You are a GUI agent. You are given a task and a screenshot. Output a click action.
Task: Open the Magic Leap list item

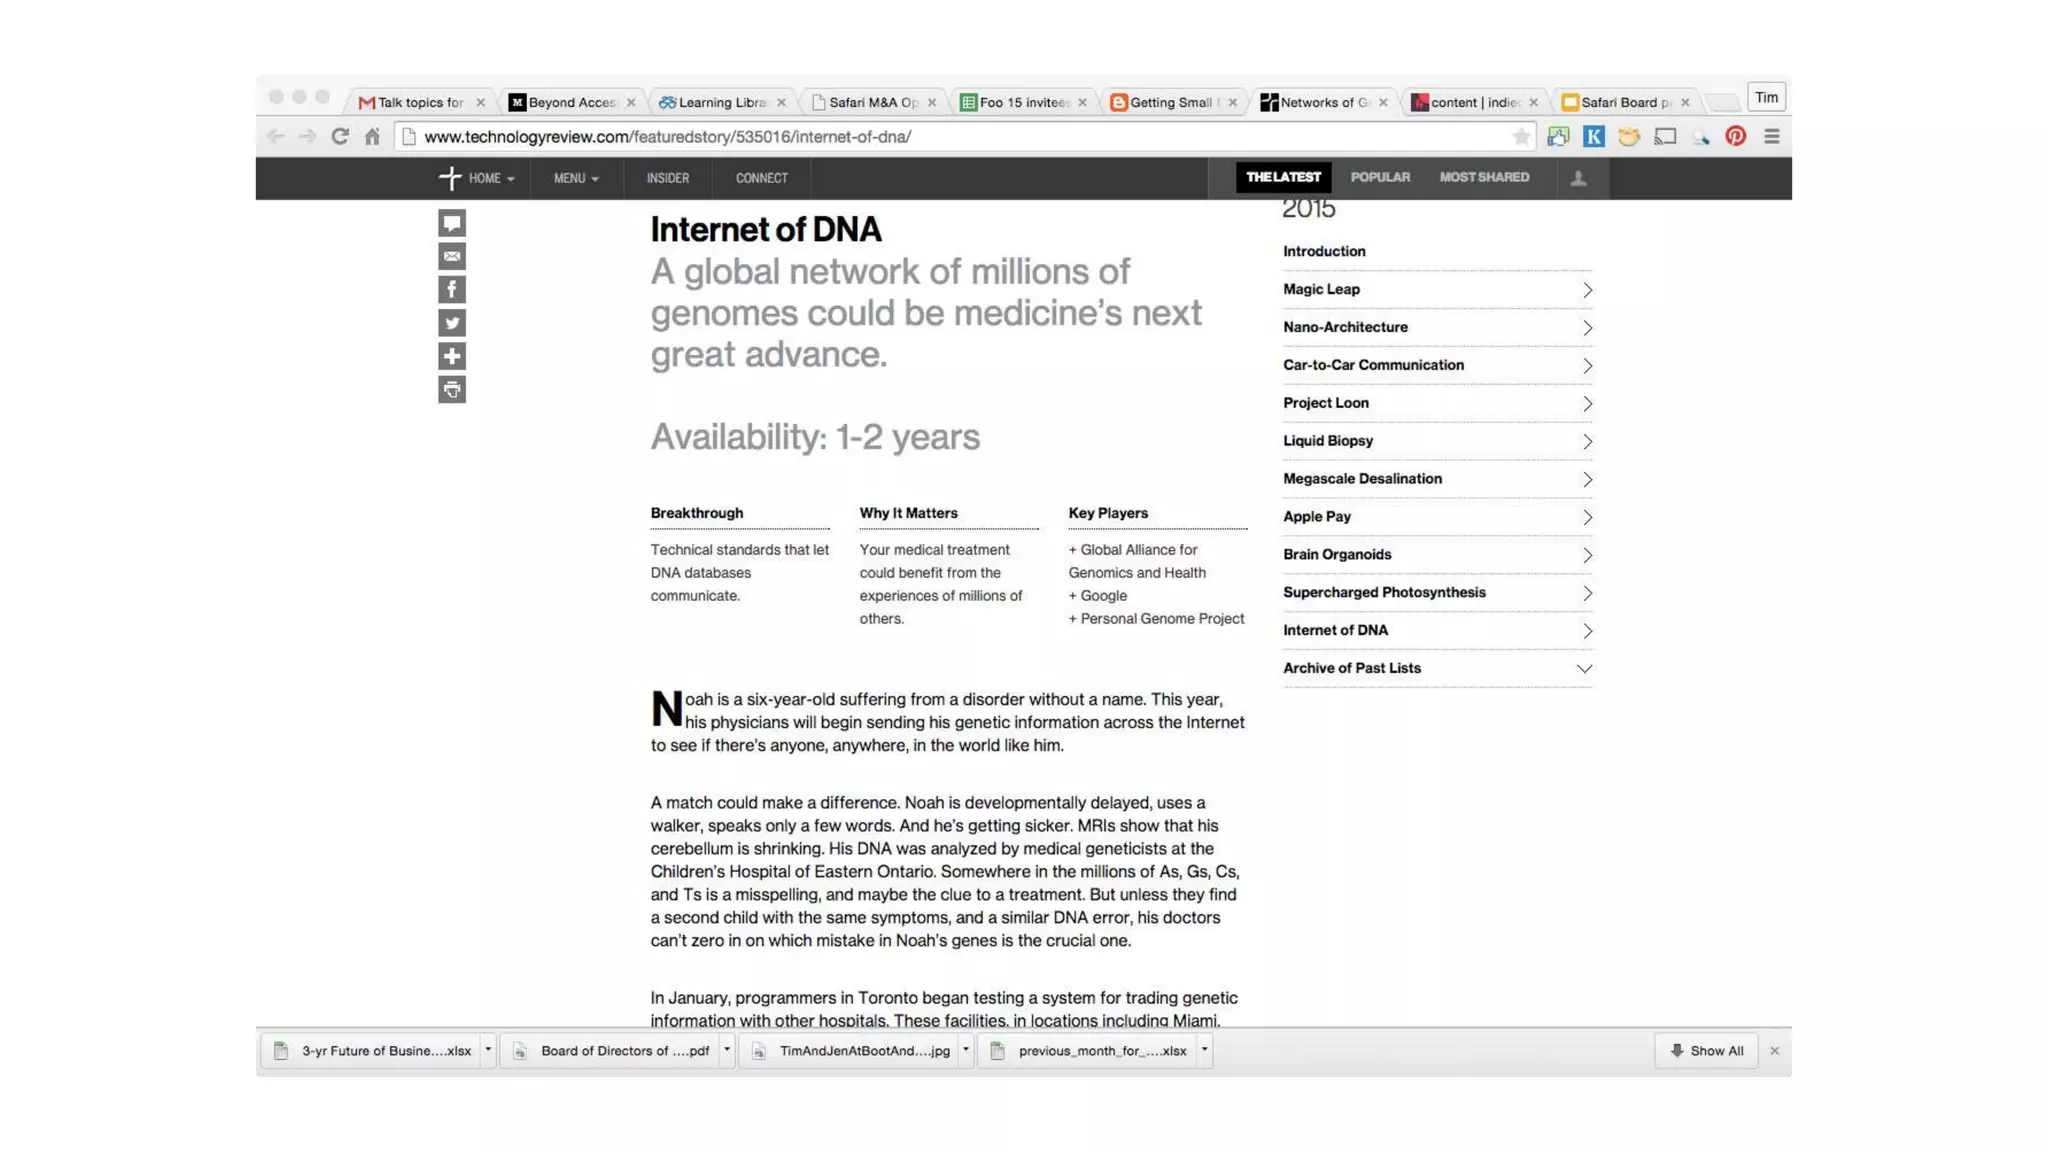[1436, 289]
